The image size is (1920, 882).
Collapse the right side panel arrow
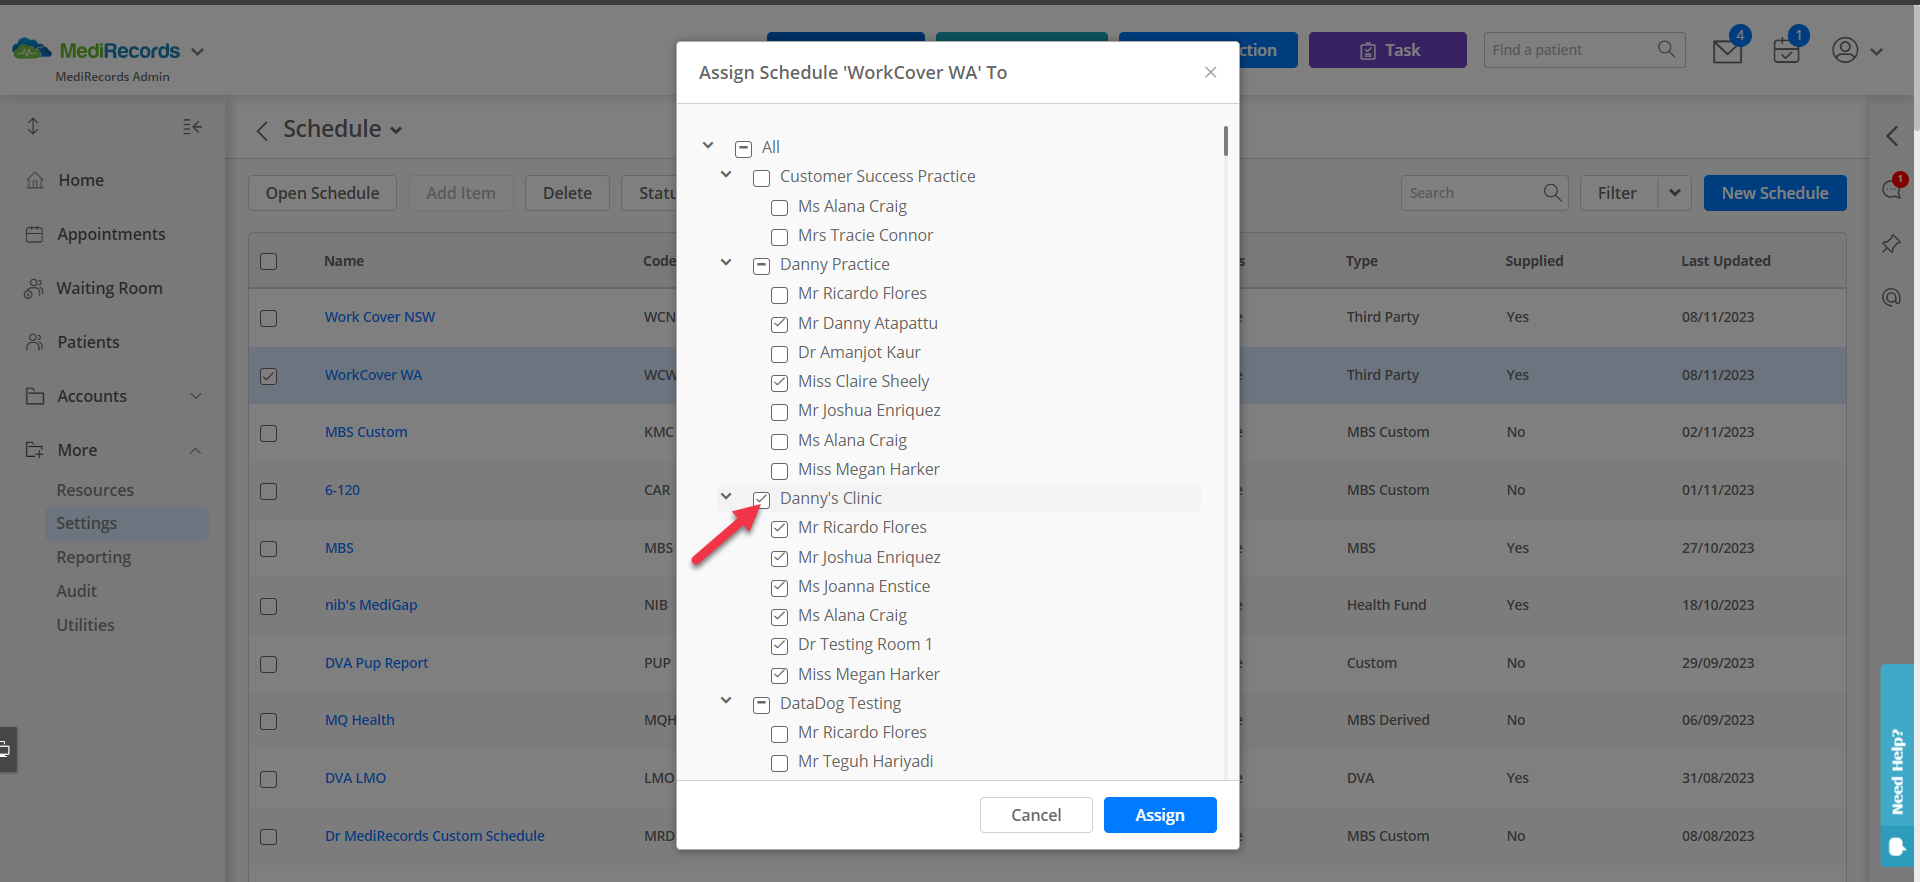pos(1892,136)
